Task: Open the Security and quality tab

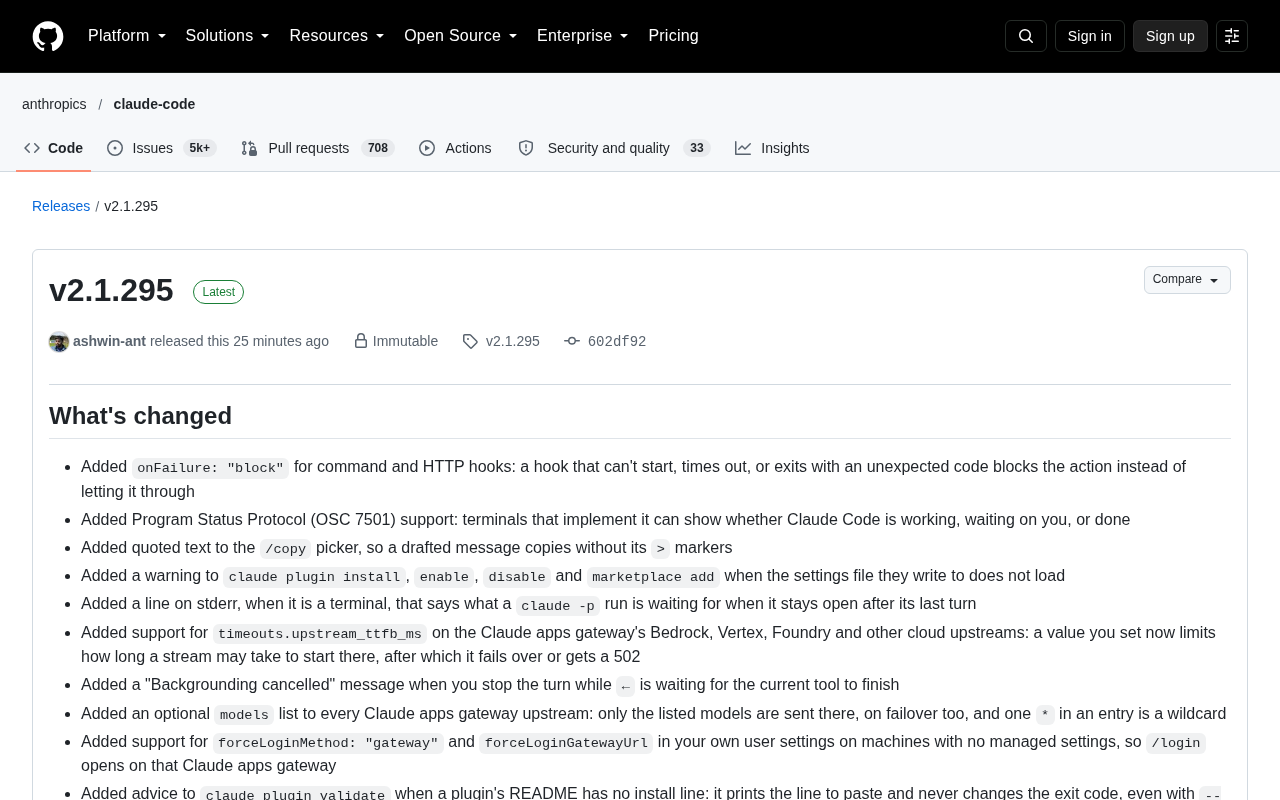Action: [614, 148]
